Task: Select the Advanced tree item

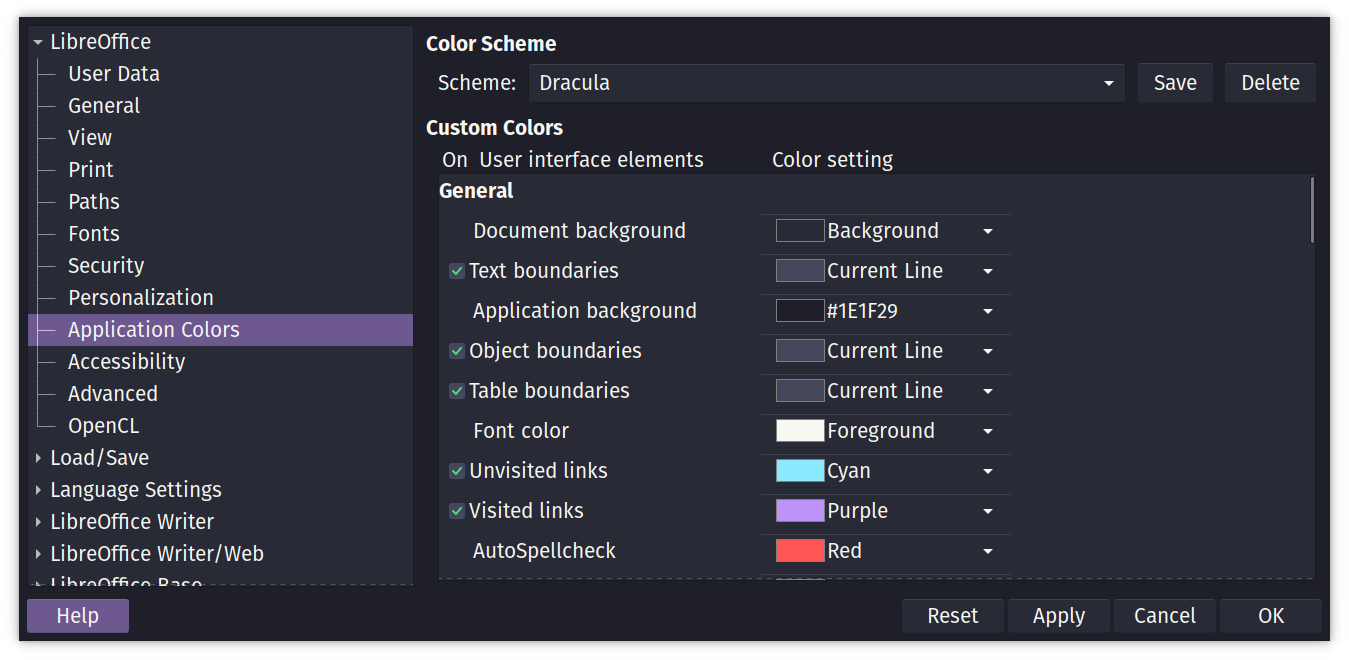Action: point(112,394)
